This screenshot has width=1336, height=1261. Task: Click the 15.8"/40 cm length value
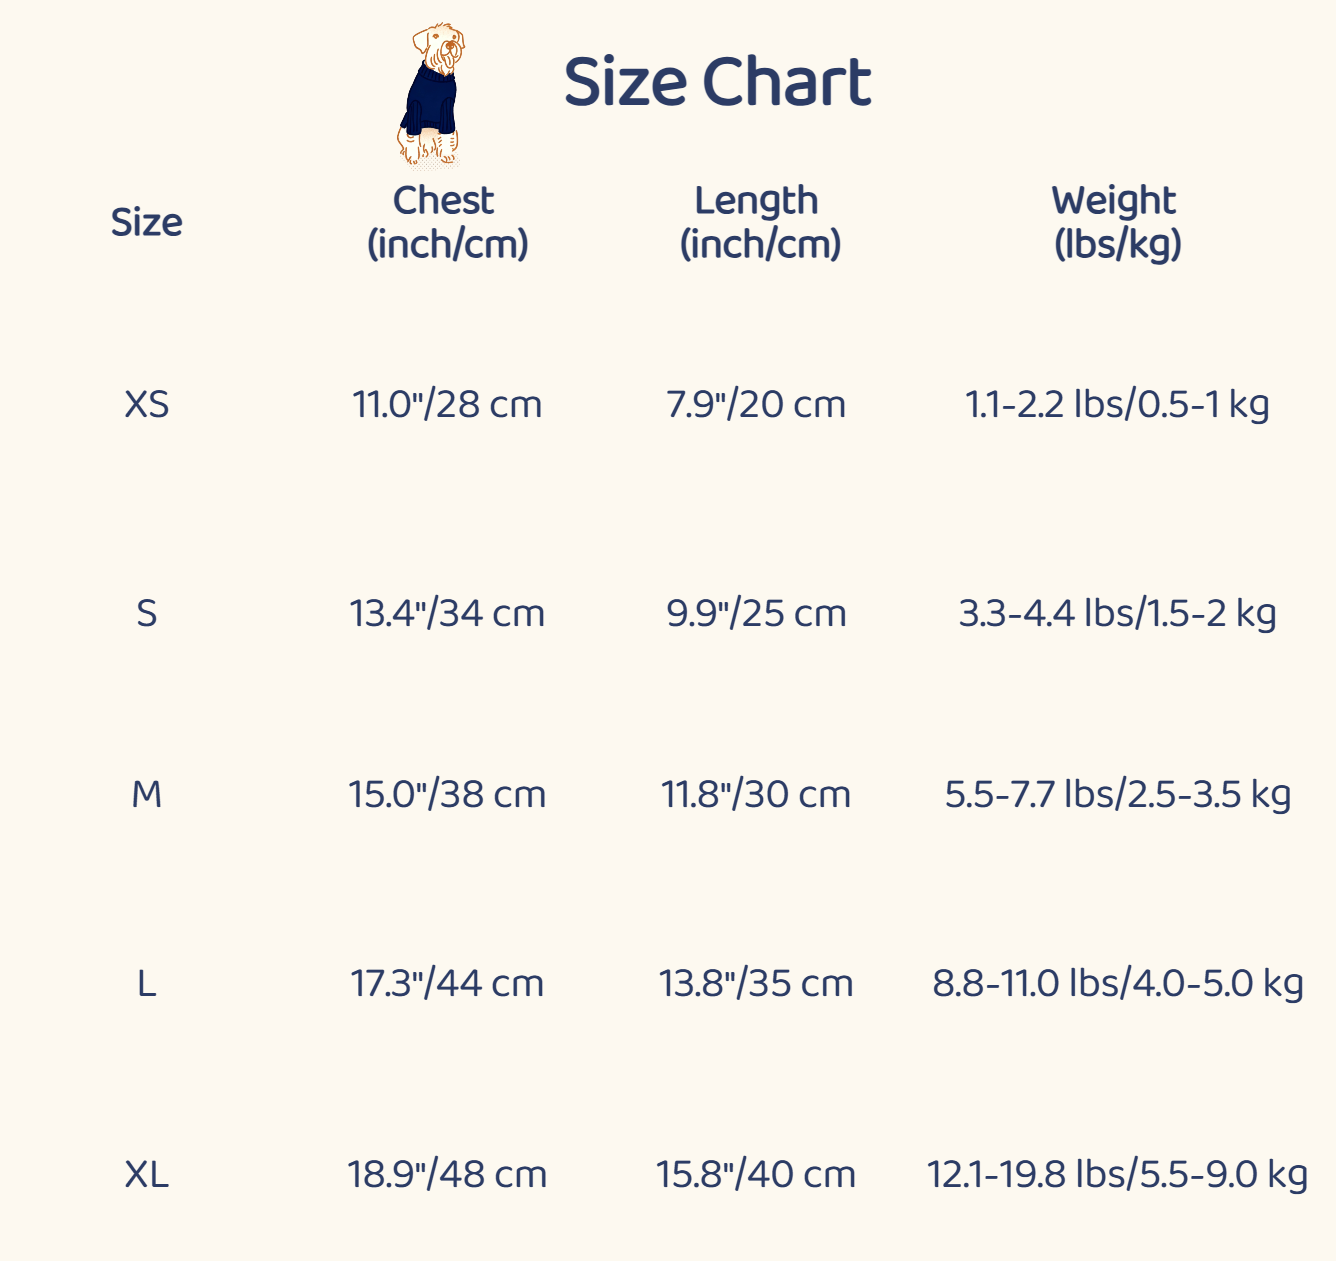[756, 1174]
